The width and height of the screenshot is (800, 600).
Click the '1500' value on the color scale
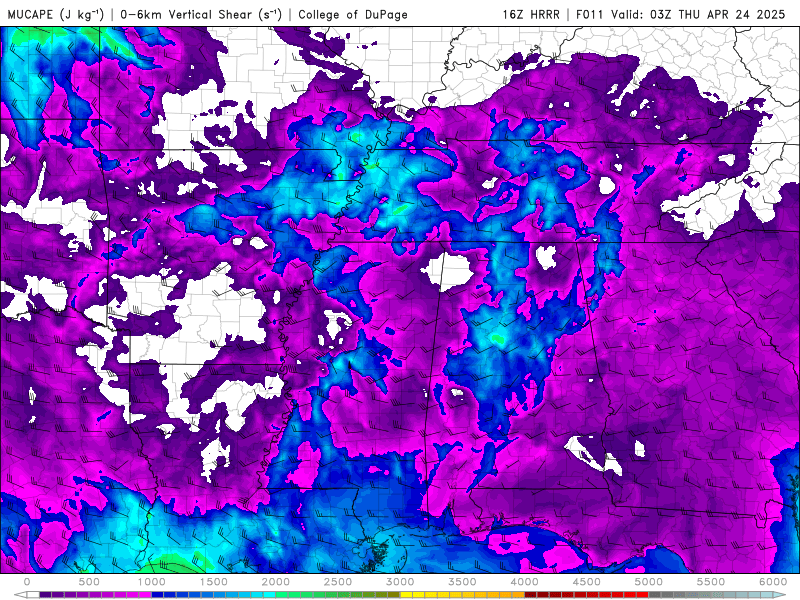click(214, 582)
